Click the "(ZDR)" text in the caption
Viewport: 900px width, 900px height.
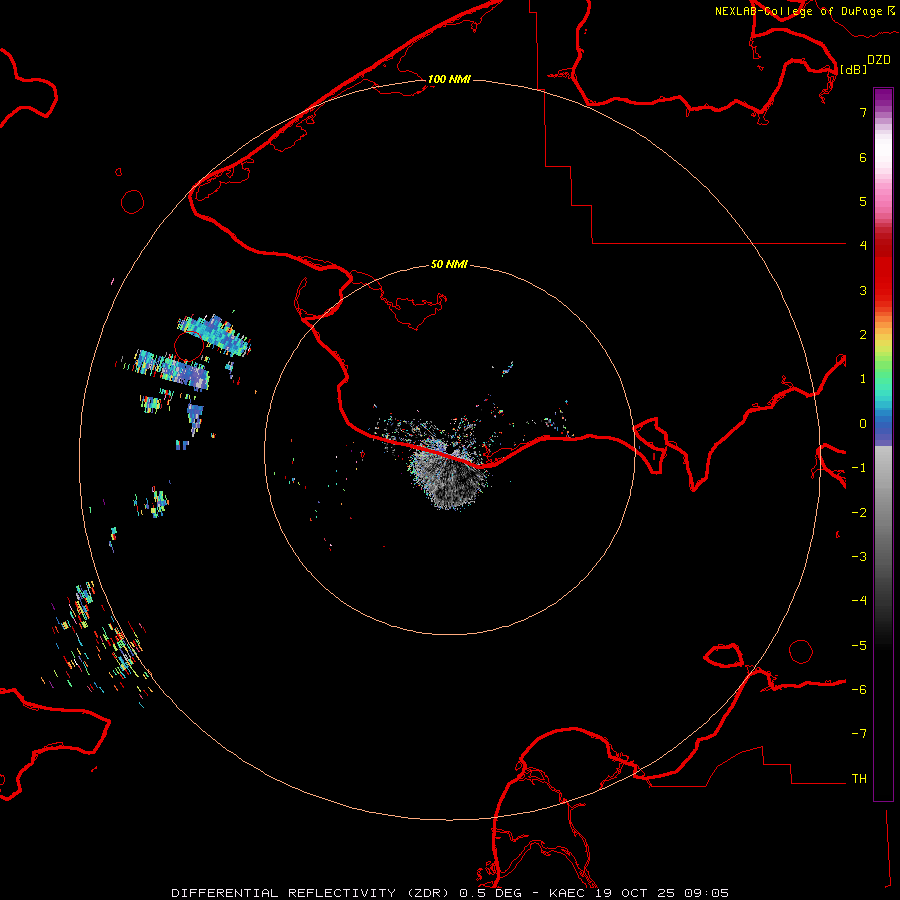point(426,893)
